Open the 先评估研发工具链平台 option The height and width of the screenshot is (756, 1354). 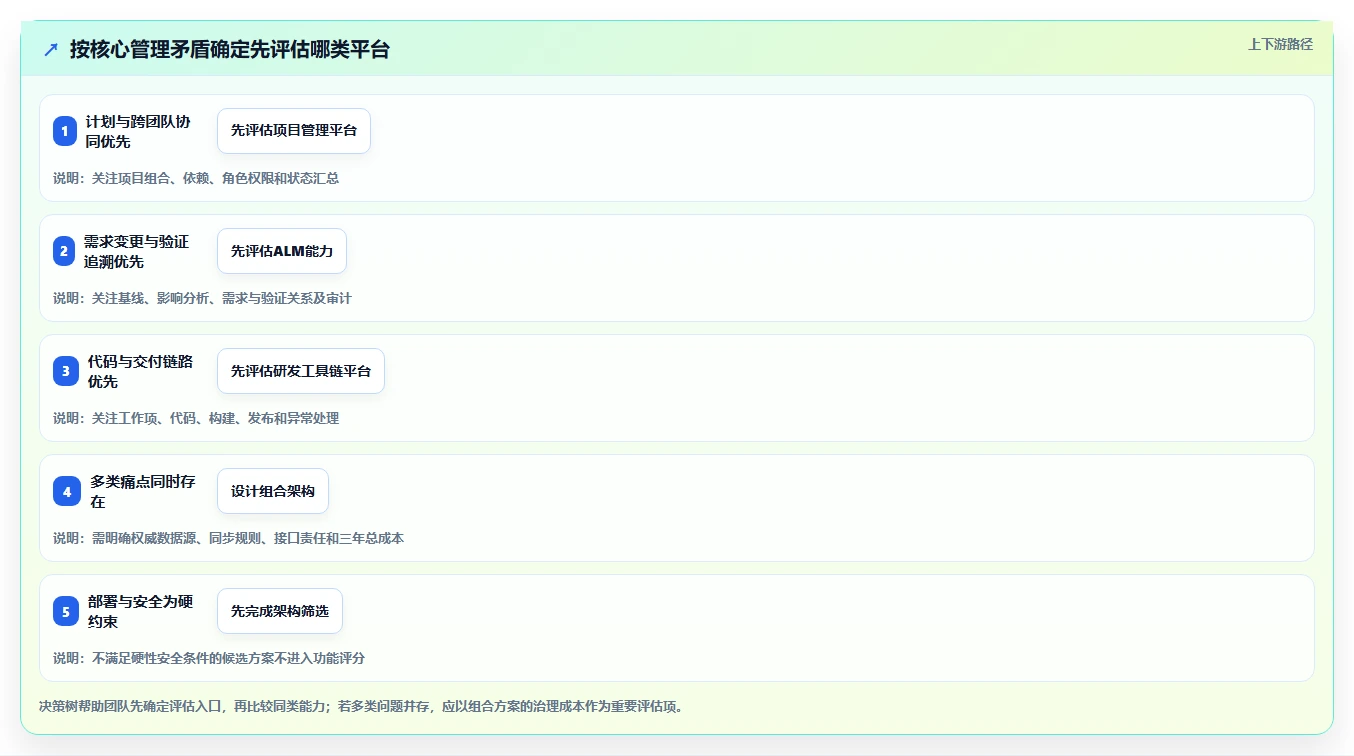(x=301, y=371)
